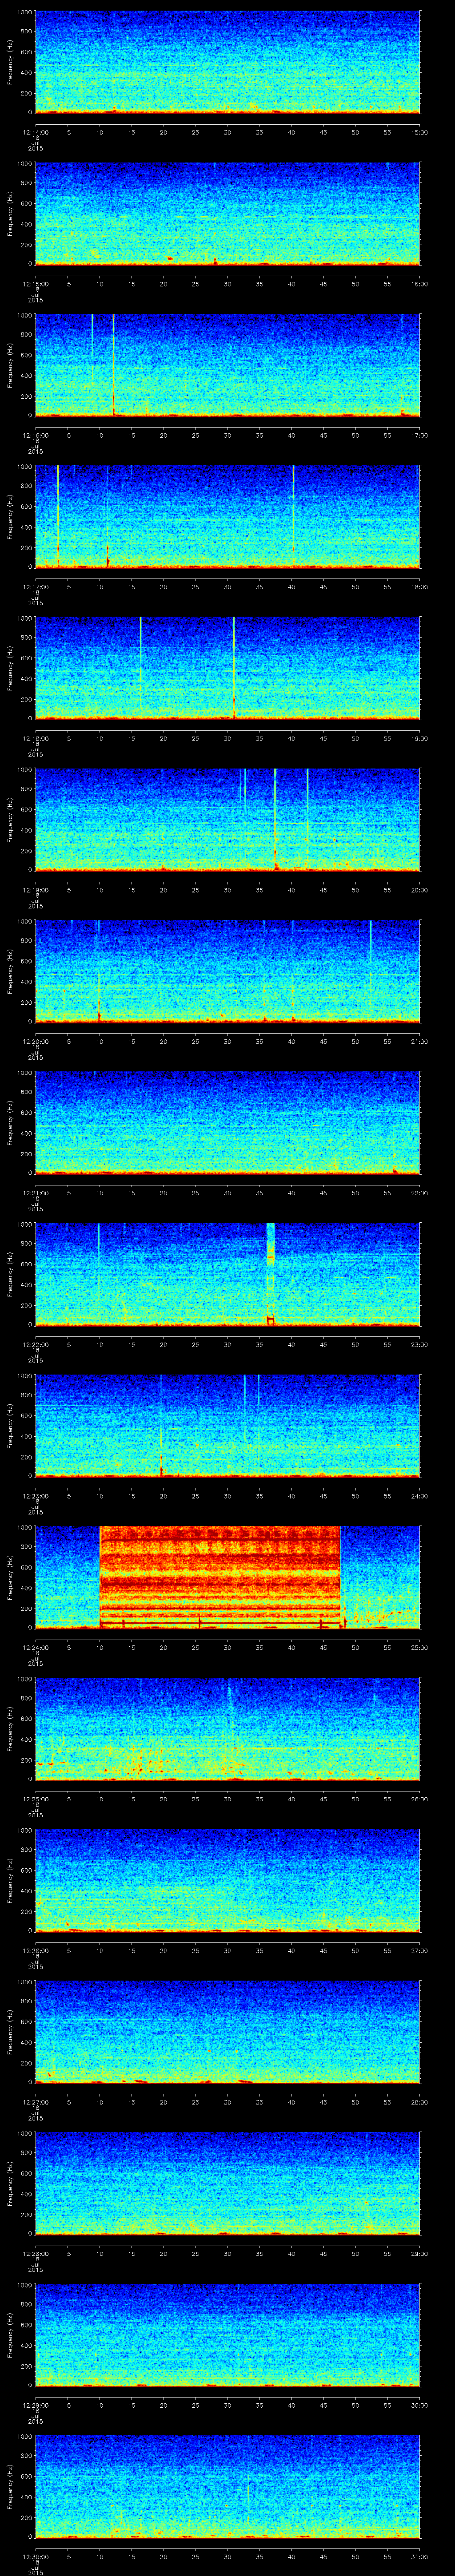Click the 12:29:00 start time label

pyautogui.click(x=35, y=2405)
